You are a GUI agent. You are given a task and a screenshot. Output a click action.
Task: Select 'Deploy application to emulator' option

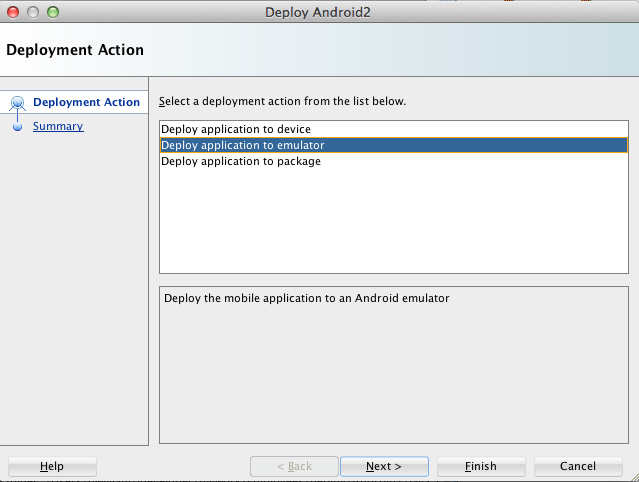pyautogui.click(x=394, y=145)
